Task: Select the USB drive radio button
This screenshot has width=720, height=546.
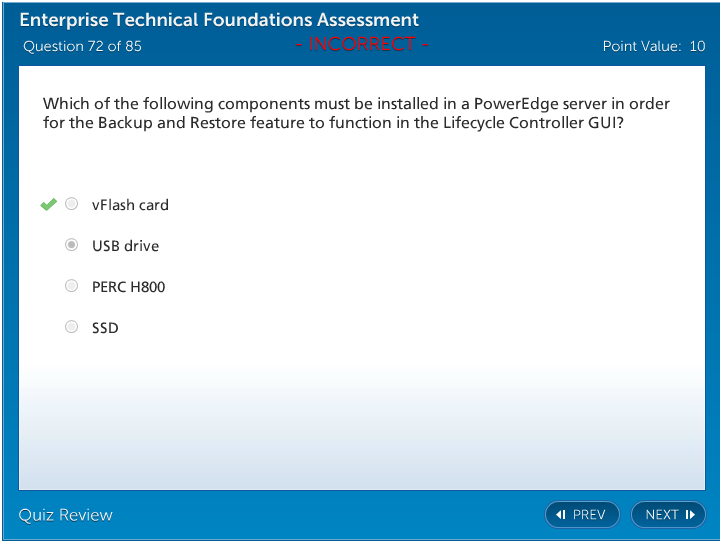Action: [x=71, y=245]
